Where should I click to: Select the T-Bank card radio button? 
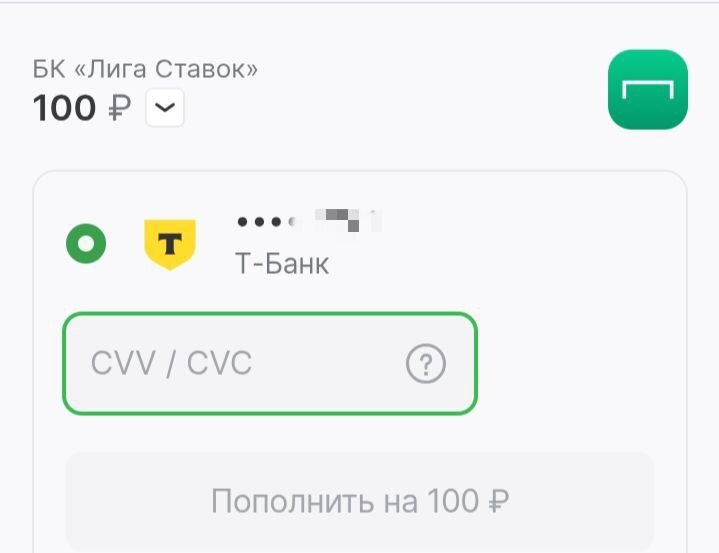point(86,243)
